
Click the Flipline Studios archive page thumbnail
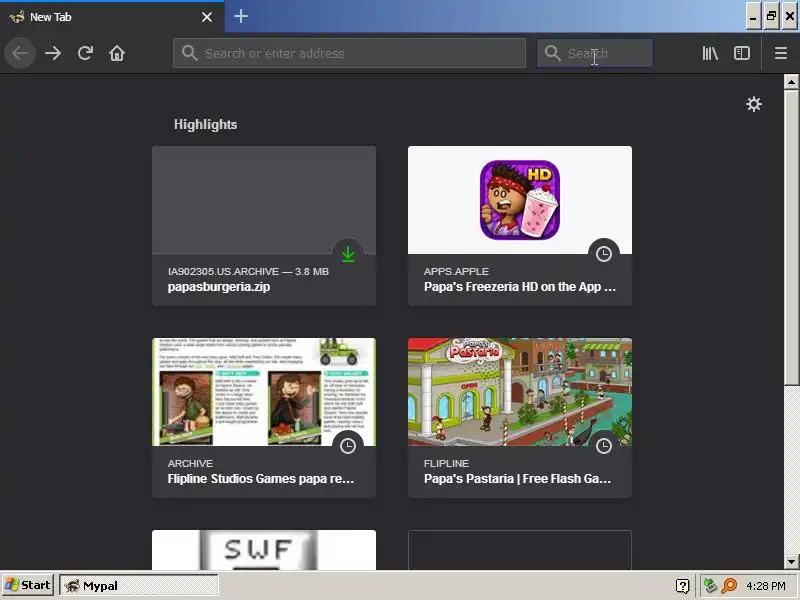pyautogui.click(x=264, y=392)
